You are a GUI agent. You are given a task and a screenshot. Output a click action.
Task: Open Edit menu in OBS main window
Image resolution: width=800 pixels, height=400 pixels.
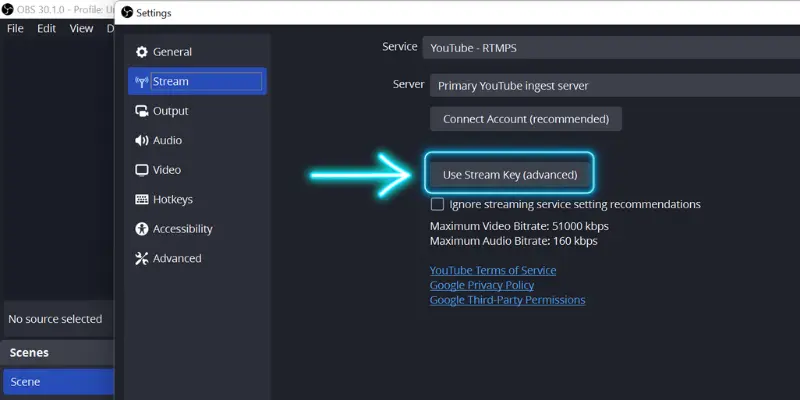[46, 29]
